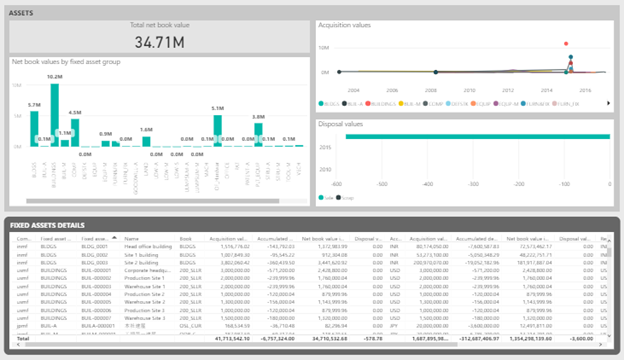The image size is (624, 360).
Task: Click the BUILDINGS red legend dot
Action: tap(368, 103)
